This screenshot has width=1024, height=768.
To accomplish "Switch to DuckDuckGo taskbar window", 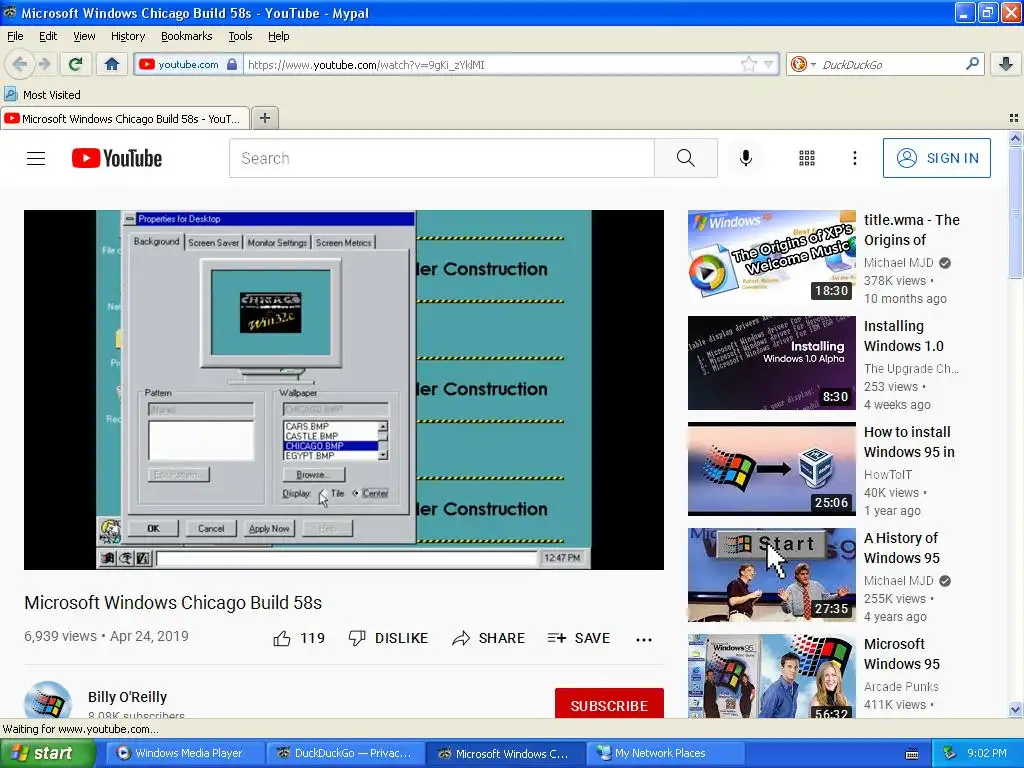I will pyautogui.click(x=345, y=753).
